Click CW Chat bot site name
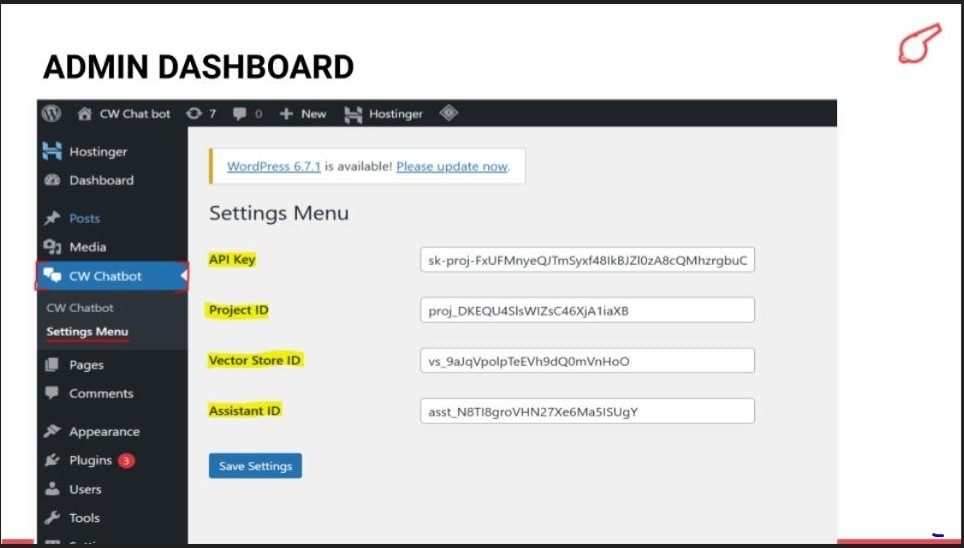Viewport: 964px width, 548px height. tap(135, 114)
